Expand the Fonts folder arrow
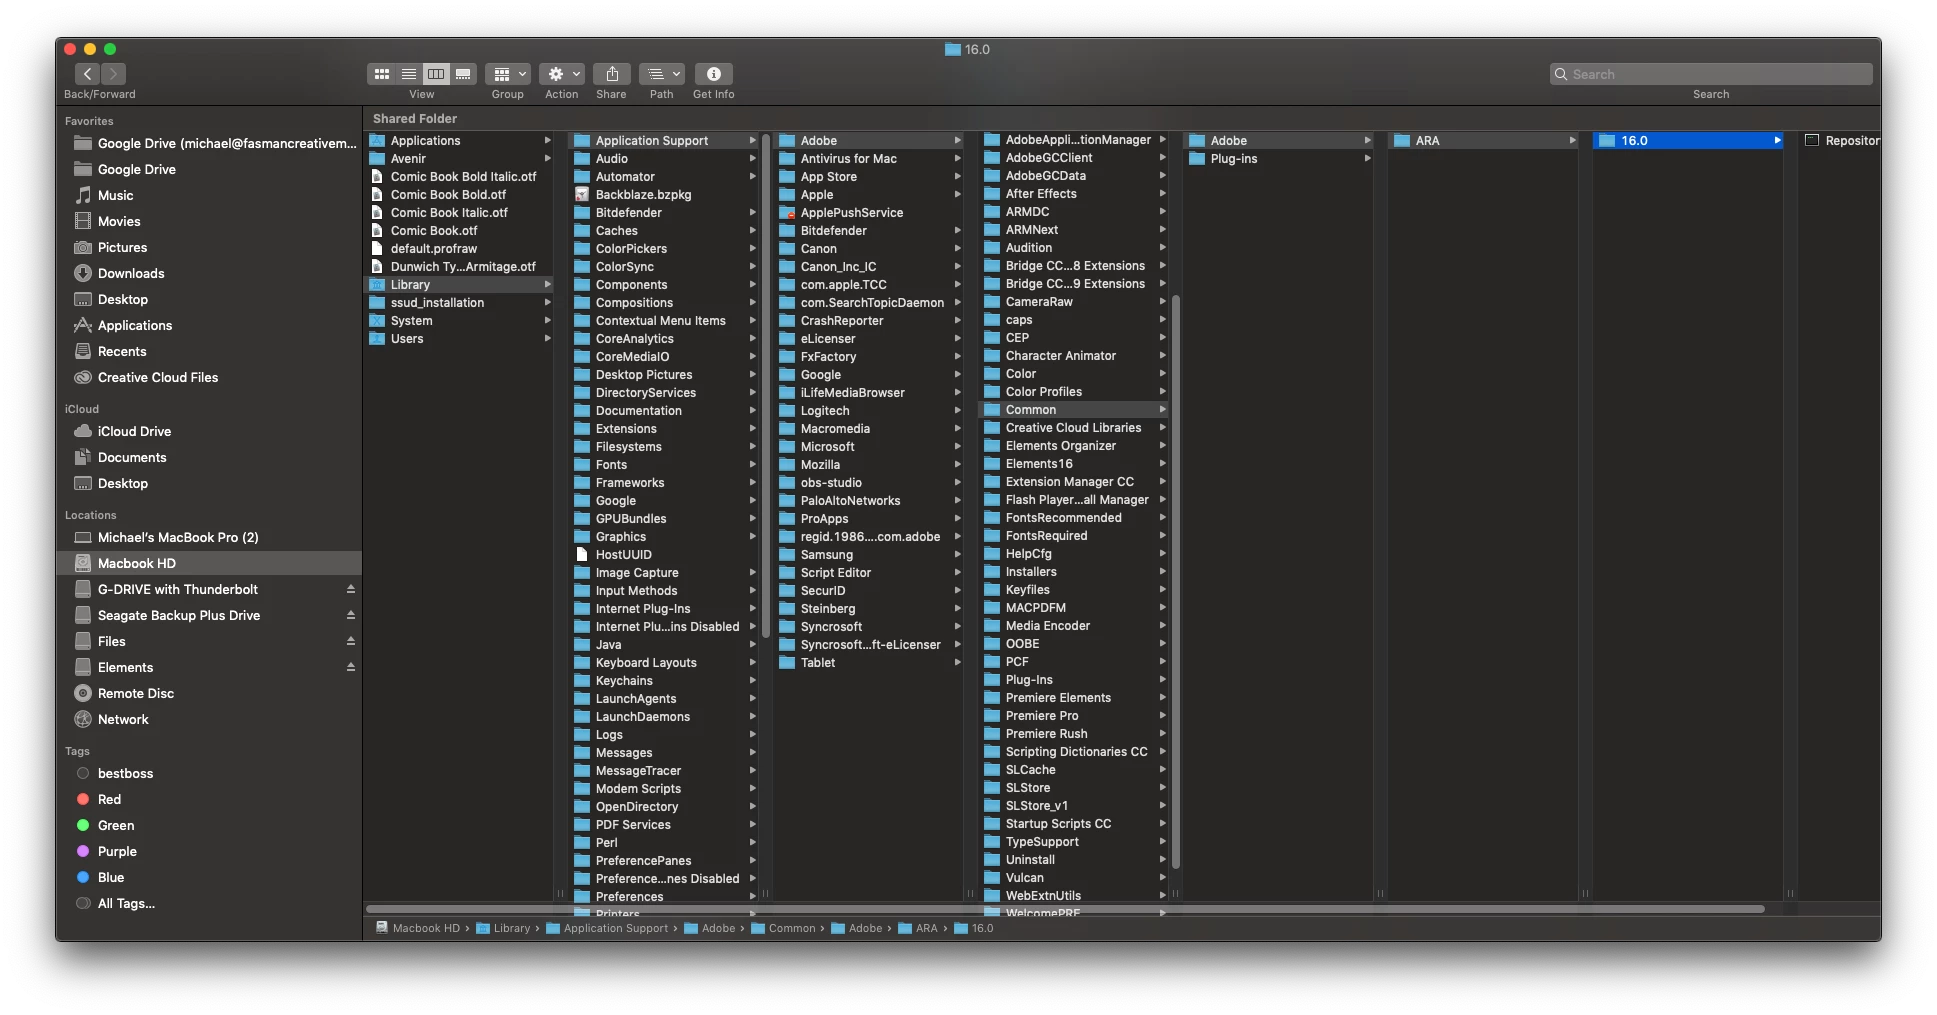Screen dimensions: 1937x1015 [x=752, y=465]
